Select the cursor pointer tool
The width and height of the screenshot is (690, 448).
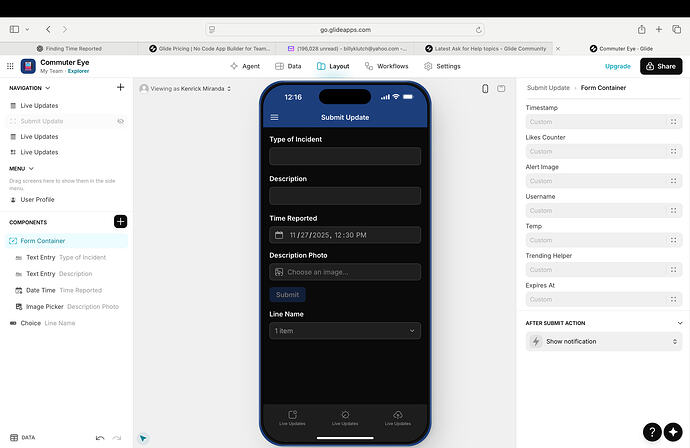[x=143, y=438]
